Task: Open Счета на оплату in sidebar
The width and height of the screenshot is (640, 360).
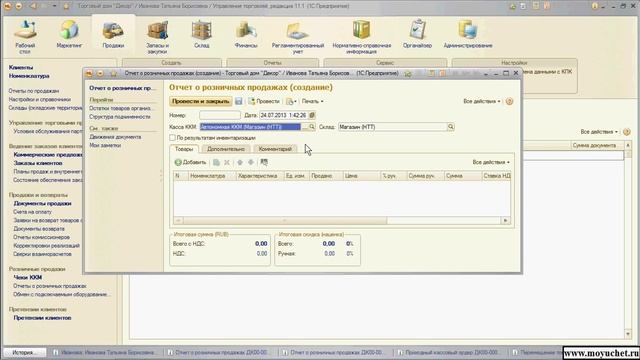Action: 32,212
